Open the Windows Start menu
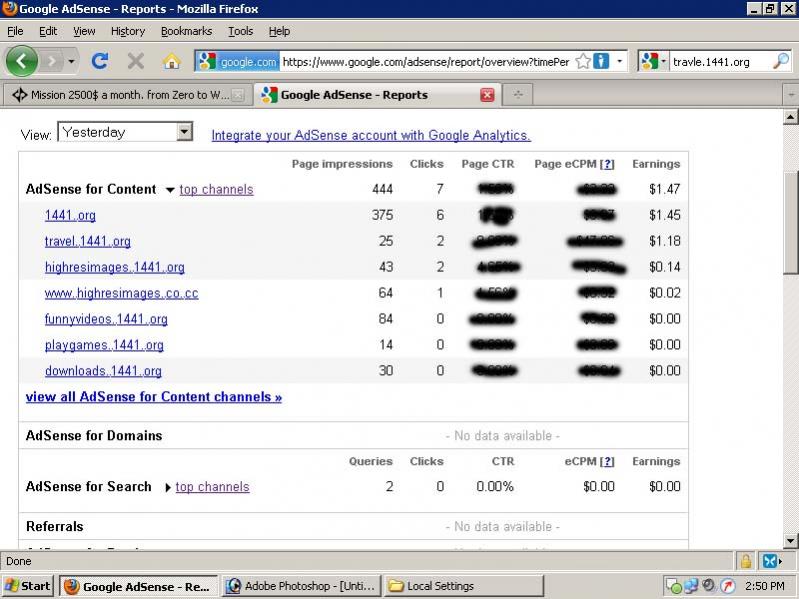 coord(28,586)
